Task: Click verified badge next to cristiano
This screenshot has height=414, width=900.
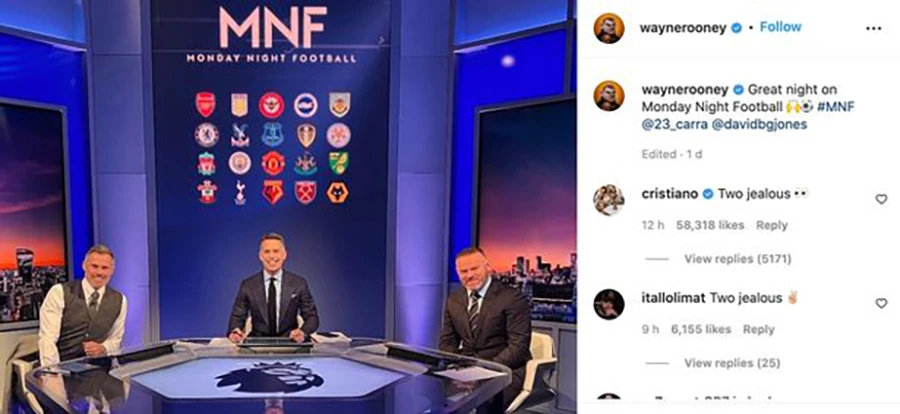Action: point(708,194)
